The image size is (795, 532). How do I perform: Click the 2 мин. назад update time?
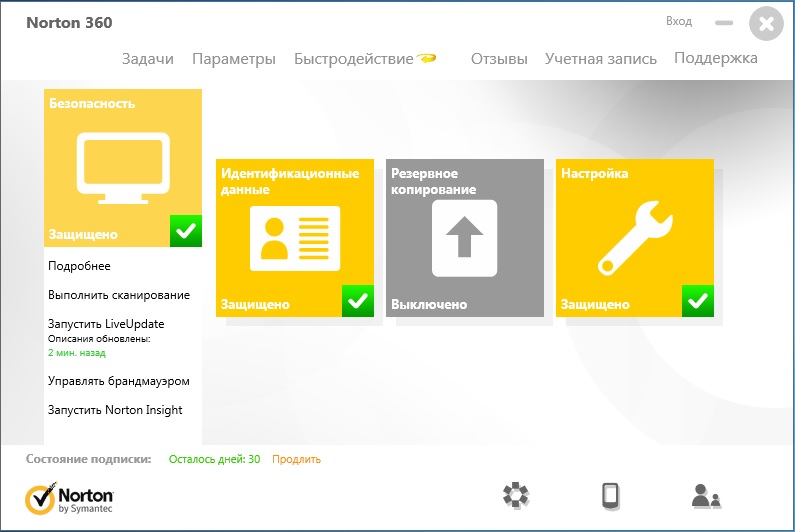coord(77,352)
